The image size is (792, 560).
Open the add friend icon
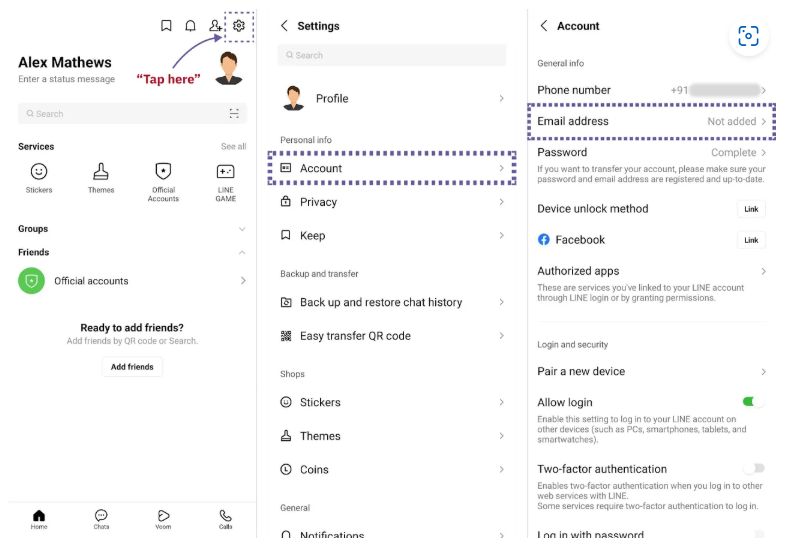click(x=215, y=26)
